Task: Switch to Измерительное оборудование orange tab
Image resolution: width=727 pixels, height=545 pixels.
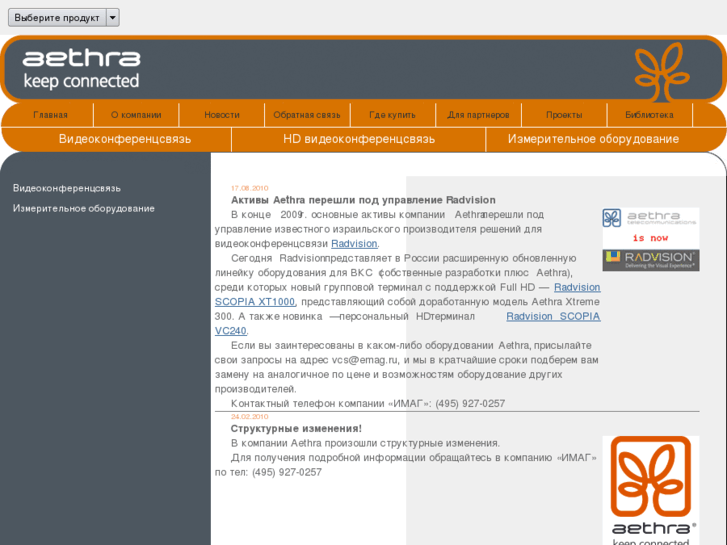Action: [593, 139]
